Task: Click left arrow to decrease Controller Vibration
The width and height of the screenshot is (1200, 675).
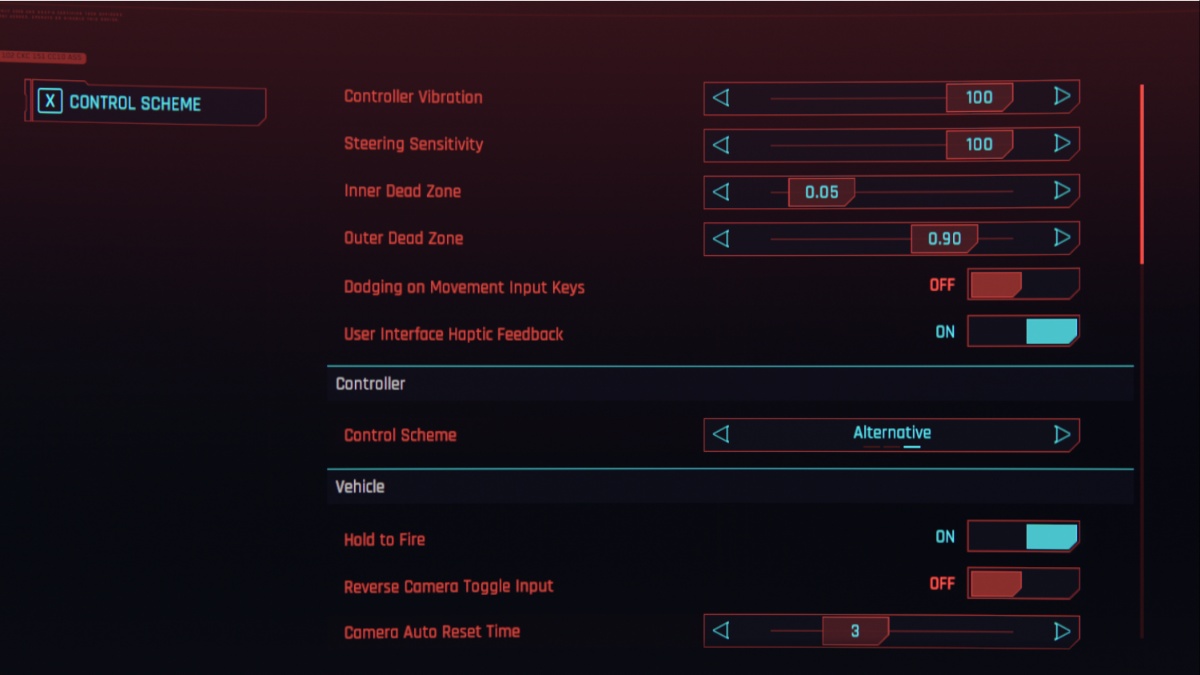Action: (x=723, y=97)
